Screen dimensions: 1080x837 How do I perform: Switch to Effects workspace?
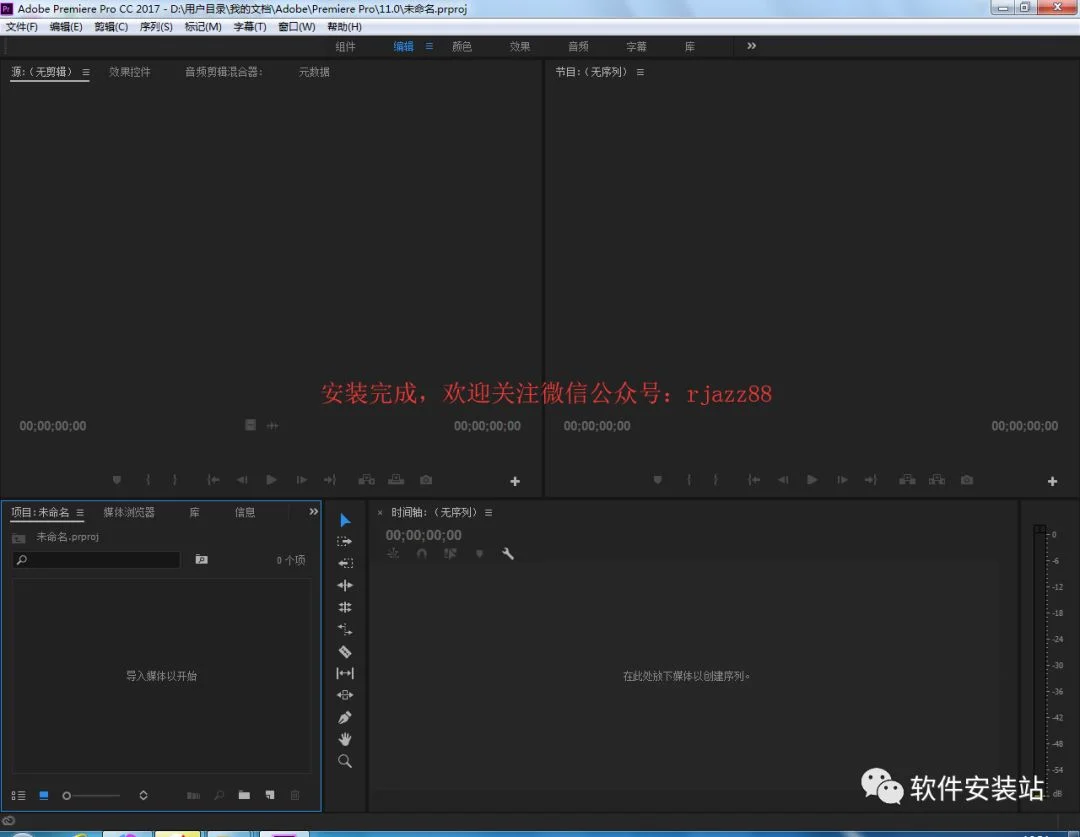pos(520,46)
